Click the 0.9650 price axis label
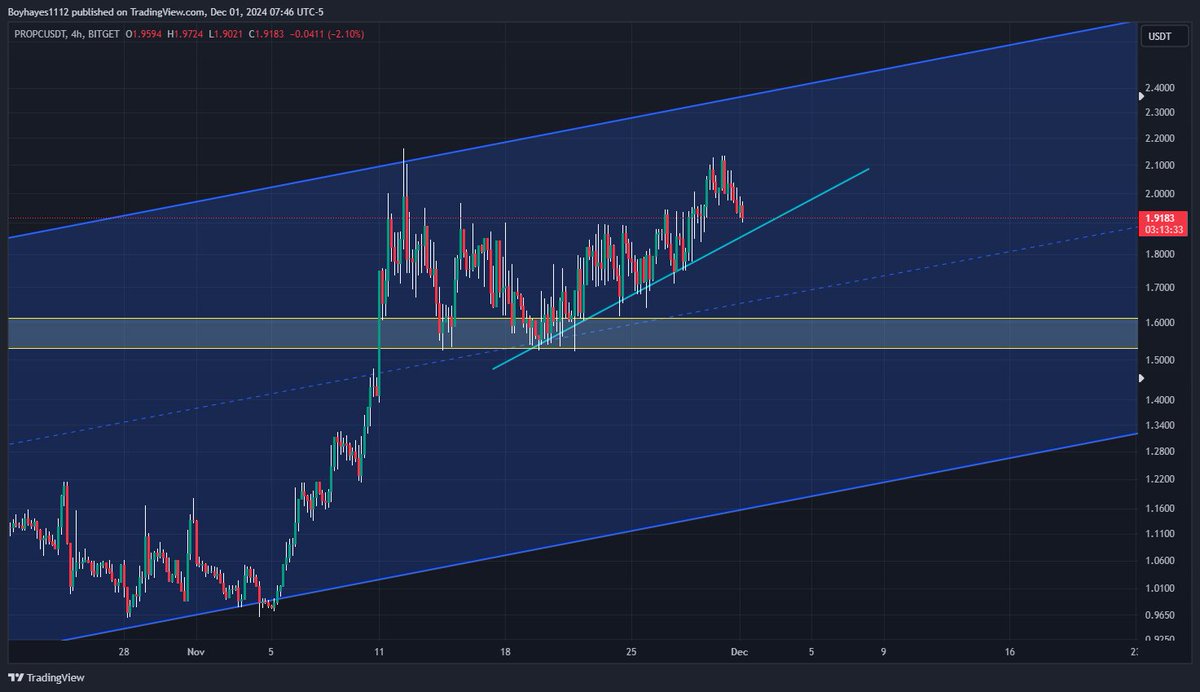This screenshot has height=692, width=1200. (1161, 616)
